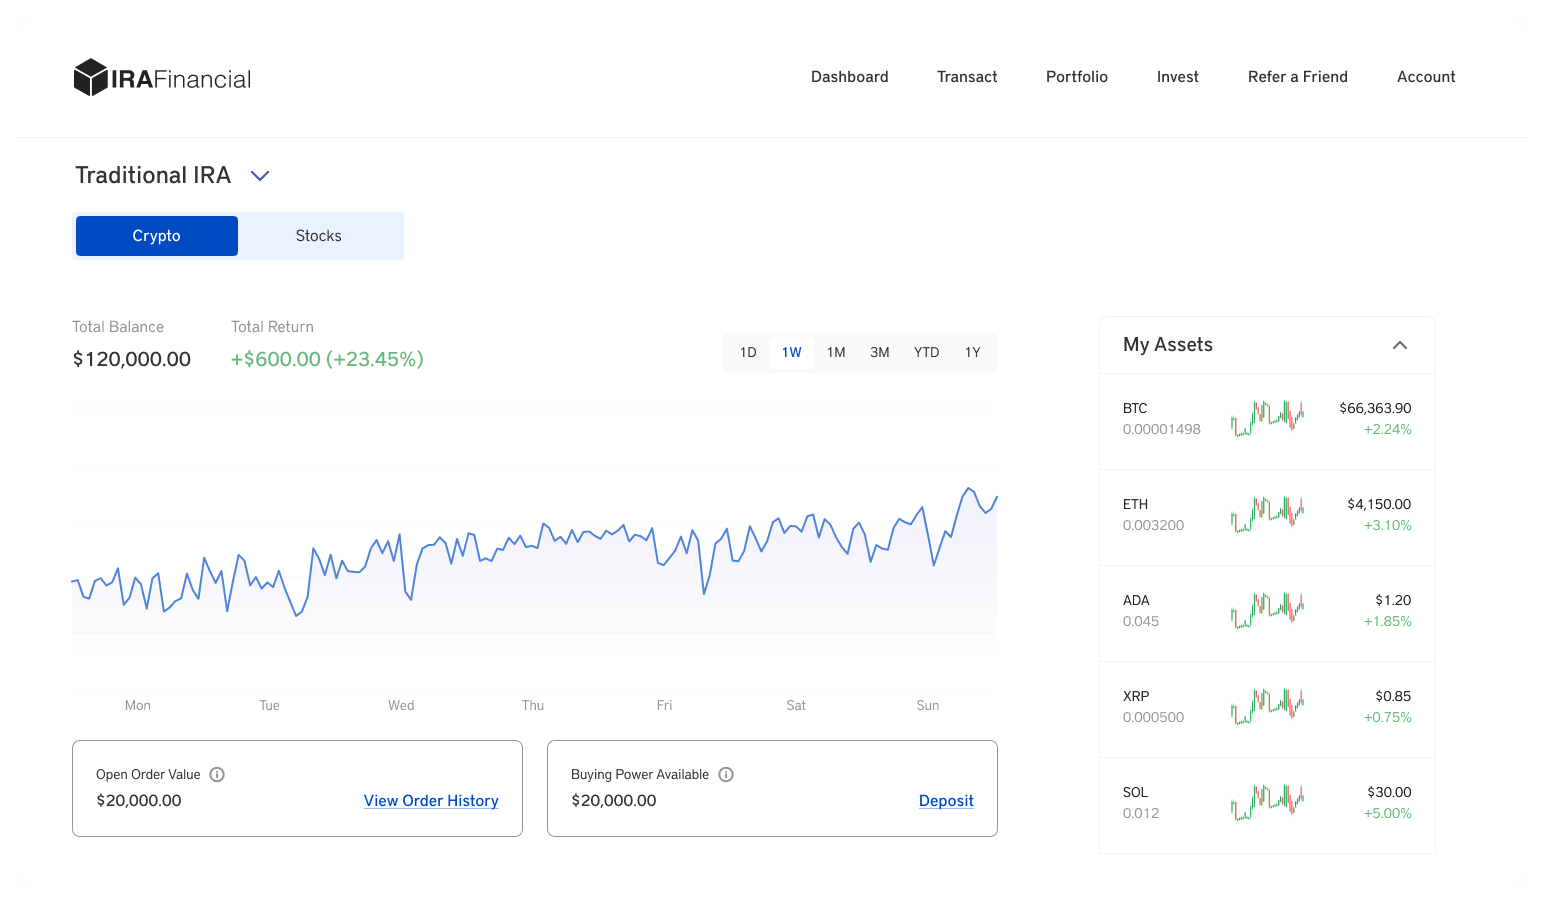Screen dimensions: 1544x903
Task: Open View Order History link
Action: pyautogui.click(x=431, y=801)
